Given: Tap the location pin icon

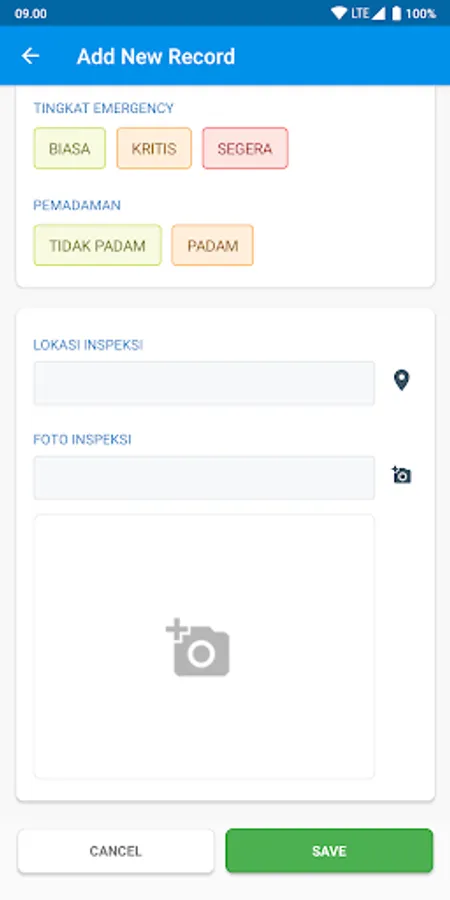Looking at the screenshot, I should click(401, 381).
